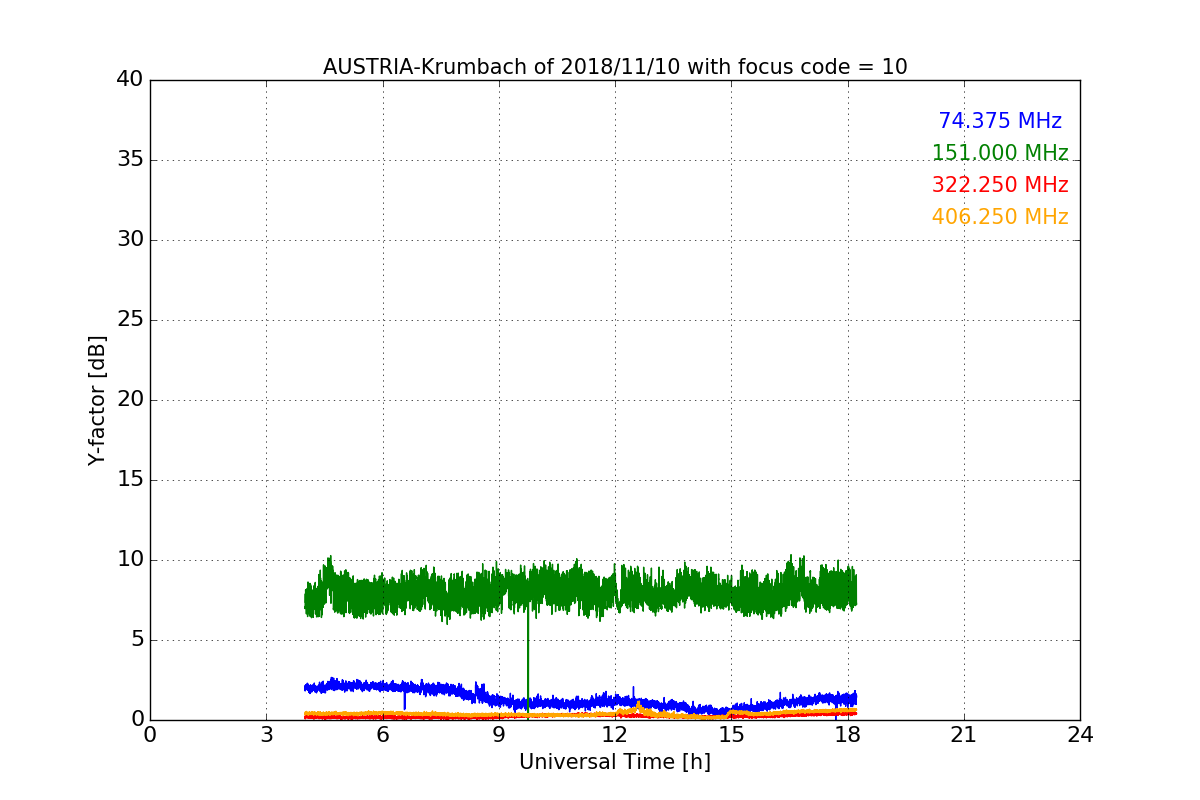Viewport: 1200px width, 800px height.
Task: Click the green 151 MHz noisy data trace
Action: coord(580,590)
